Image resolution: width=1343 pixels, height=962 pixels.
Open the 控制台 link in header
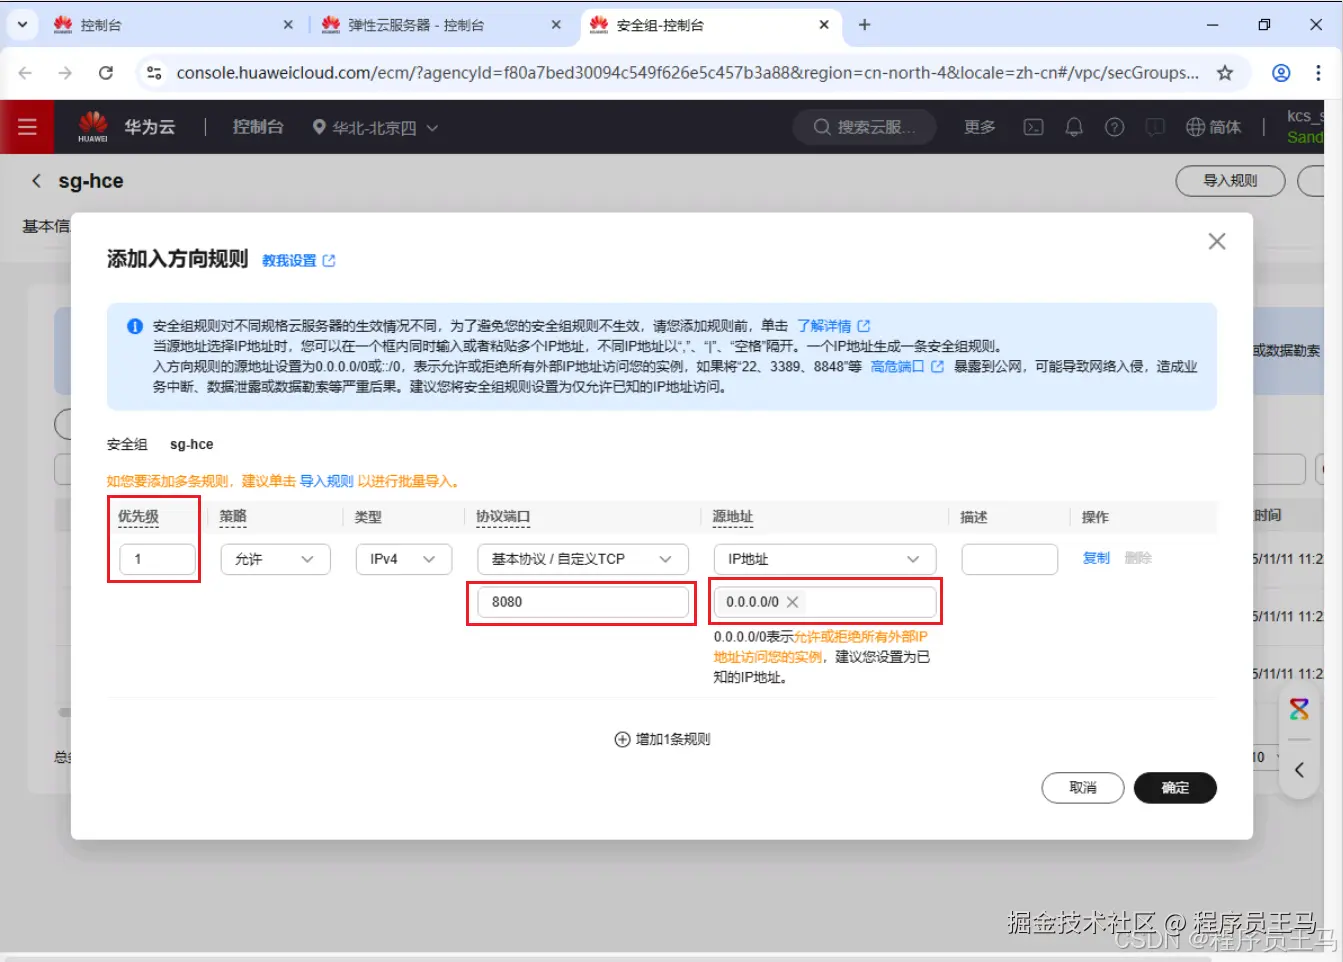[258, 127]
